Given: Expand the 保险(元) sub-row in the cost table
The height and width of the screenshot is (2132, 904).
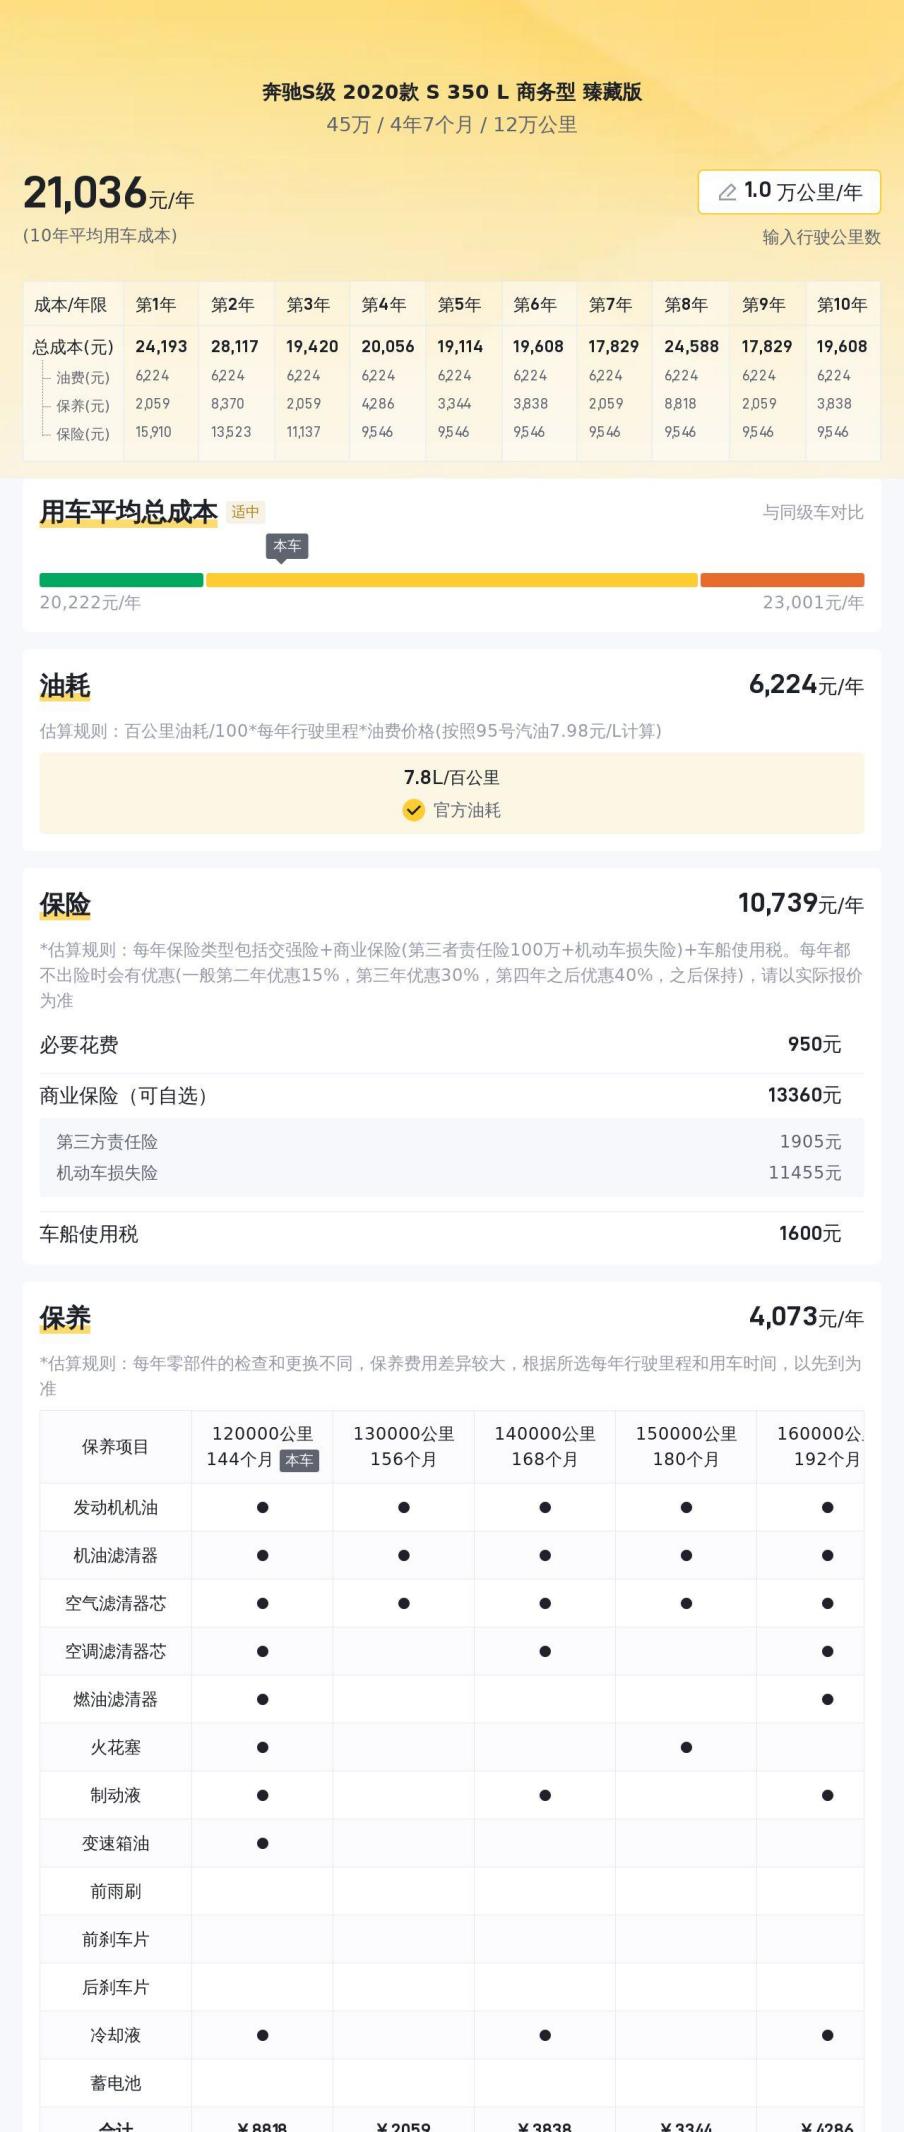Looking at the screenshot, I should [x=82, y=433].
